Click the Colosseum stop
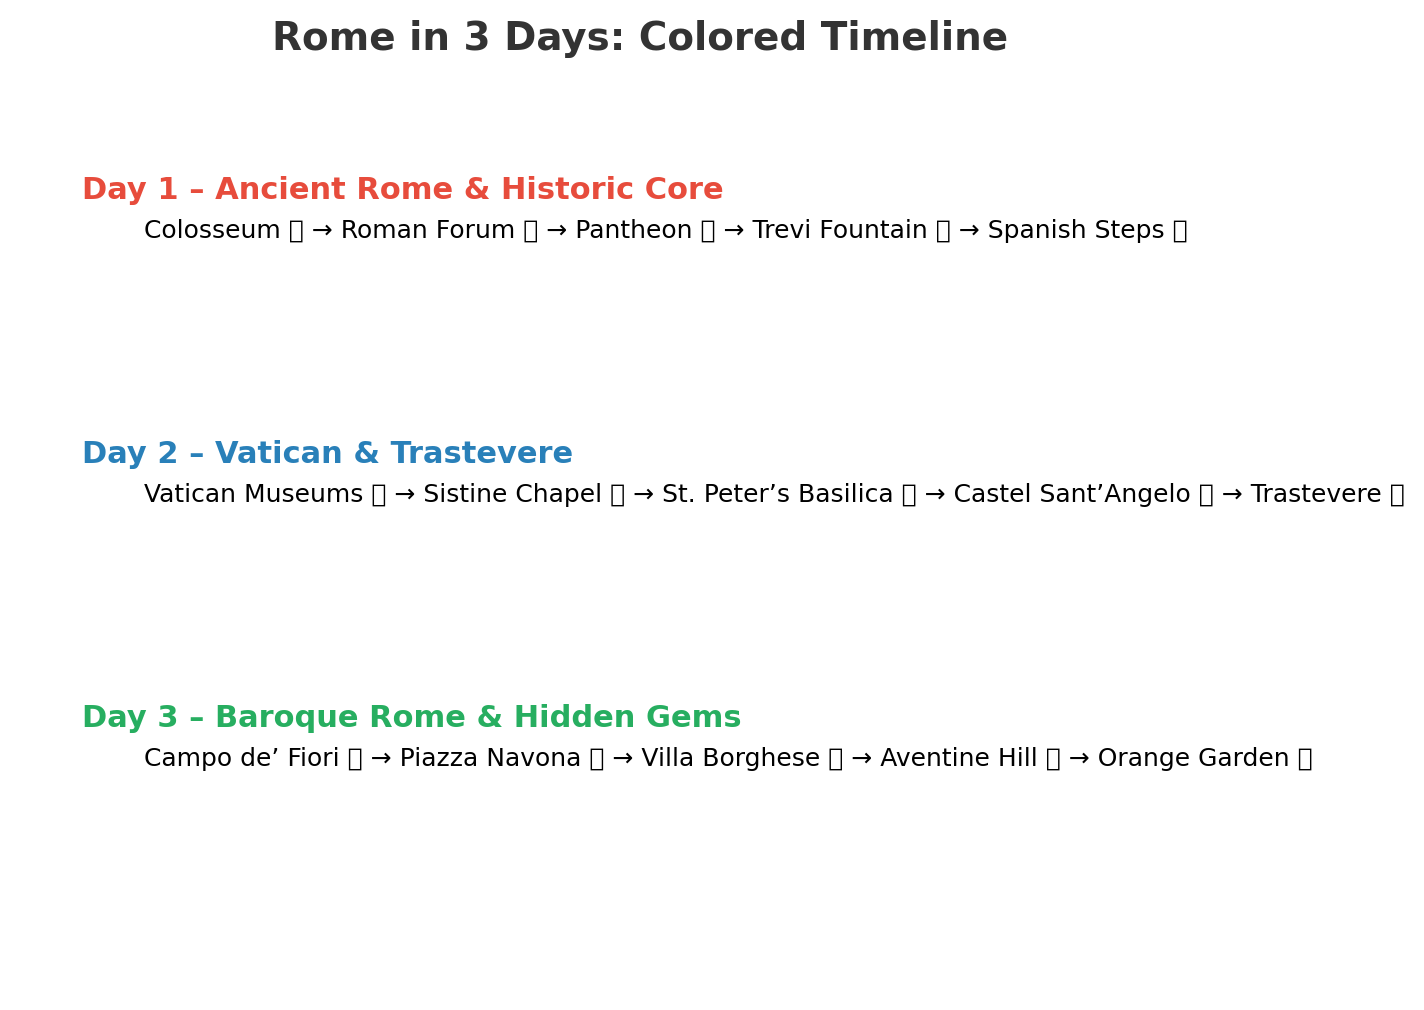Screen dimensions: 1424x1010 click(x=212, y=230)
